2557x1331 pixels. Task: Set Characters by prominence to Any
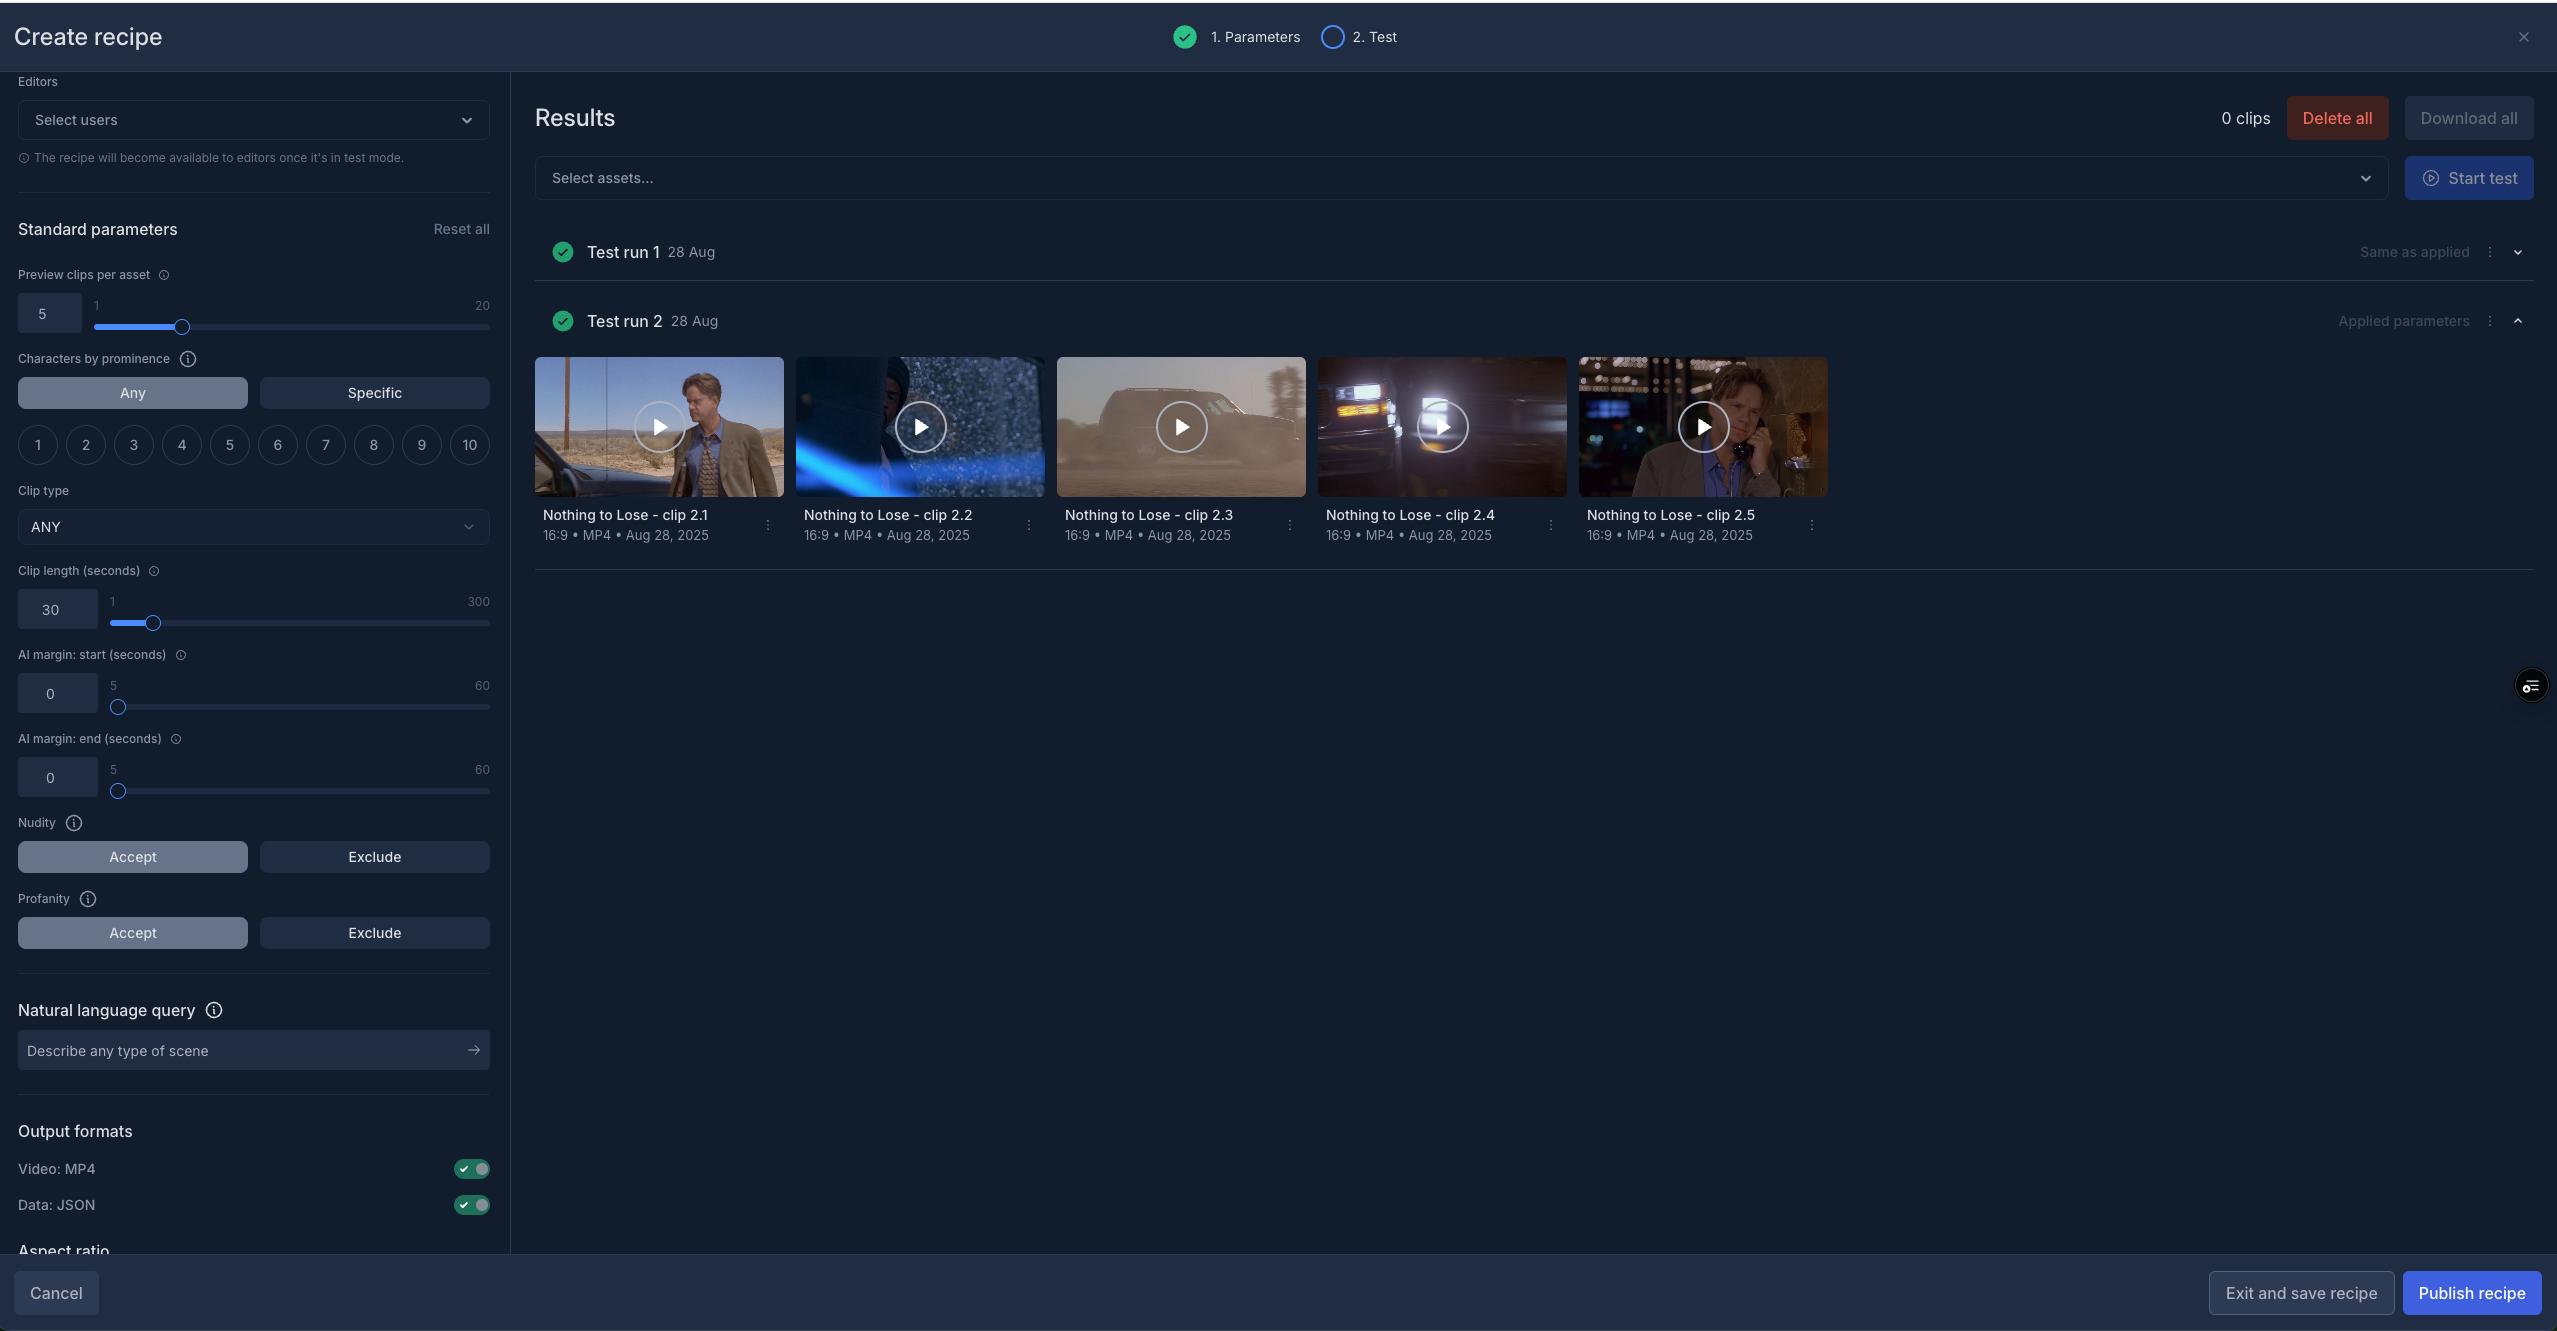[133, 393]
